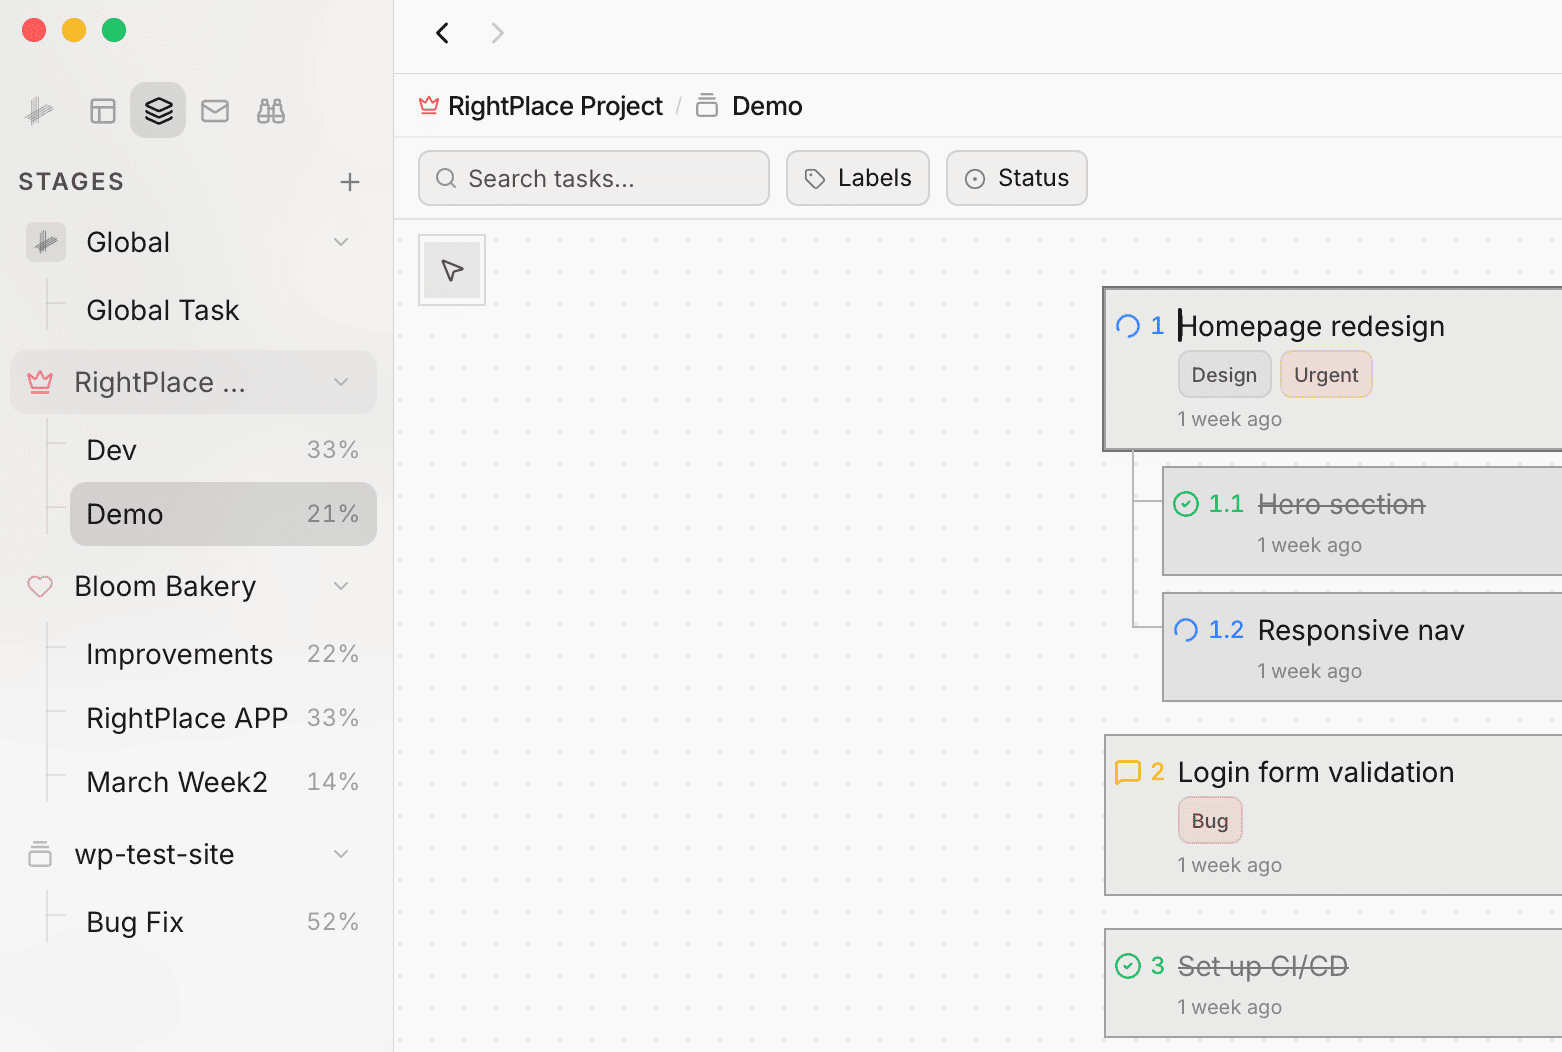Open the Status filter
Viewport: 1562px width, 1052px height.
[1016, 178]
